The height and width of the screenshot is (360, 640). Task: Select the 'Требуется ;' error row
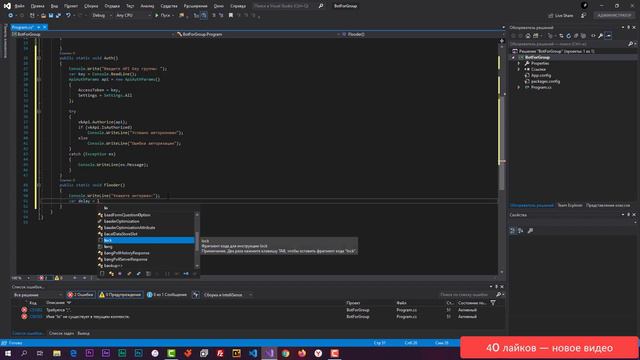point(257,310)
